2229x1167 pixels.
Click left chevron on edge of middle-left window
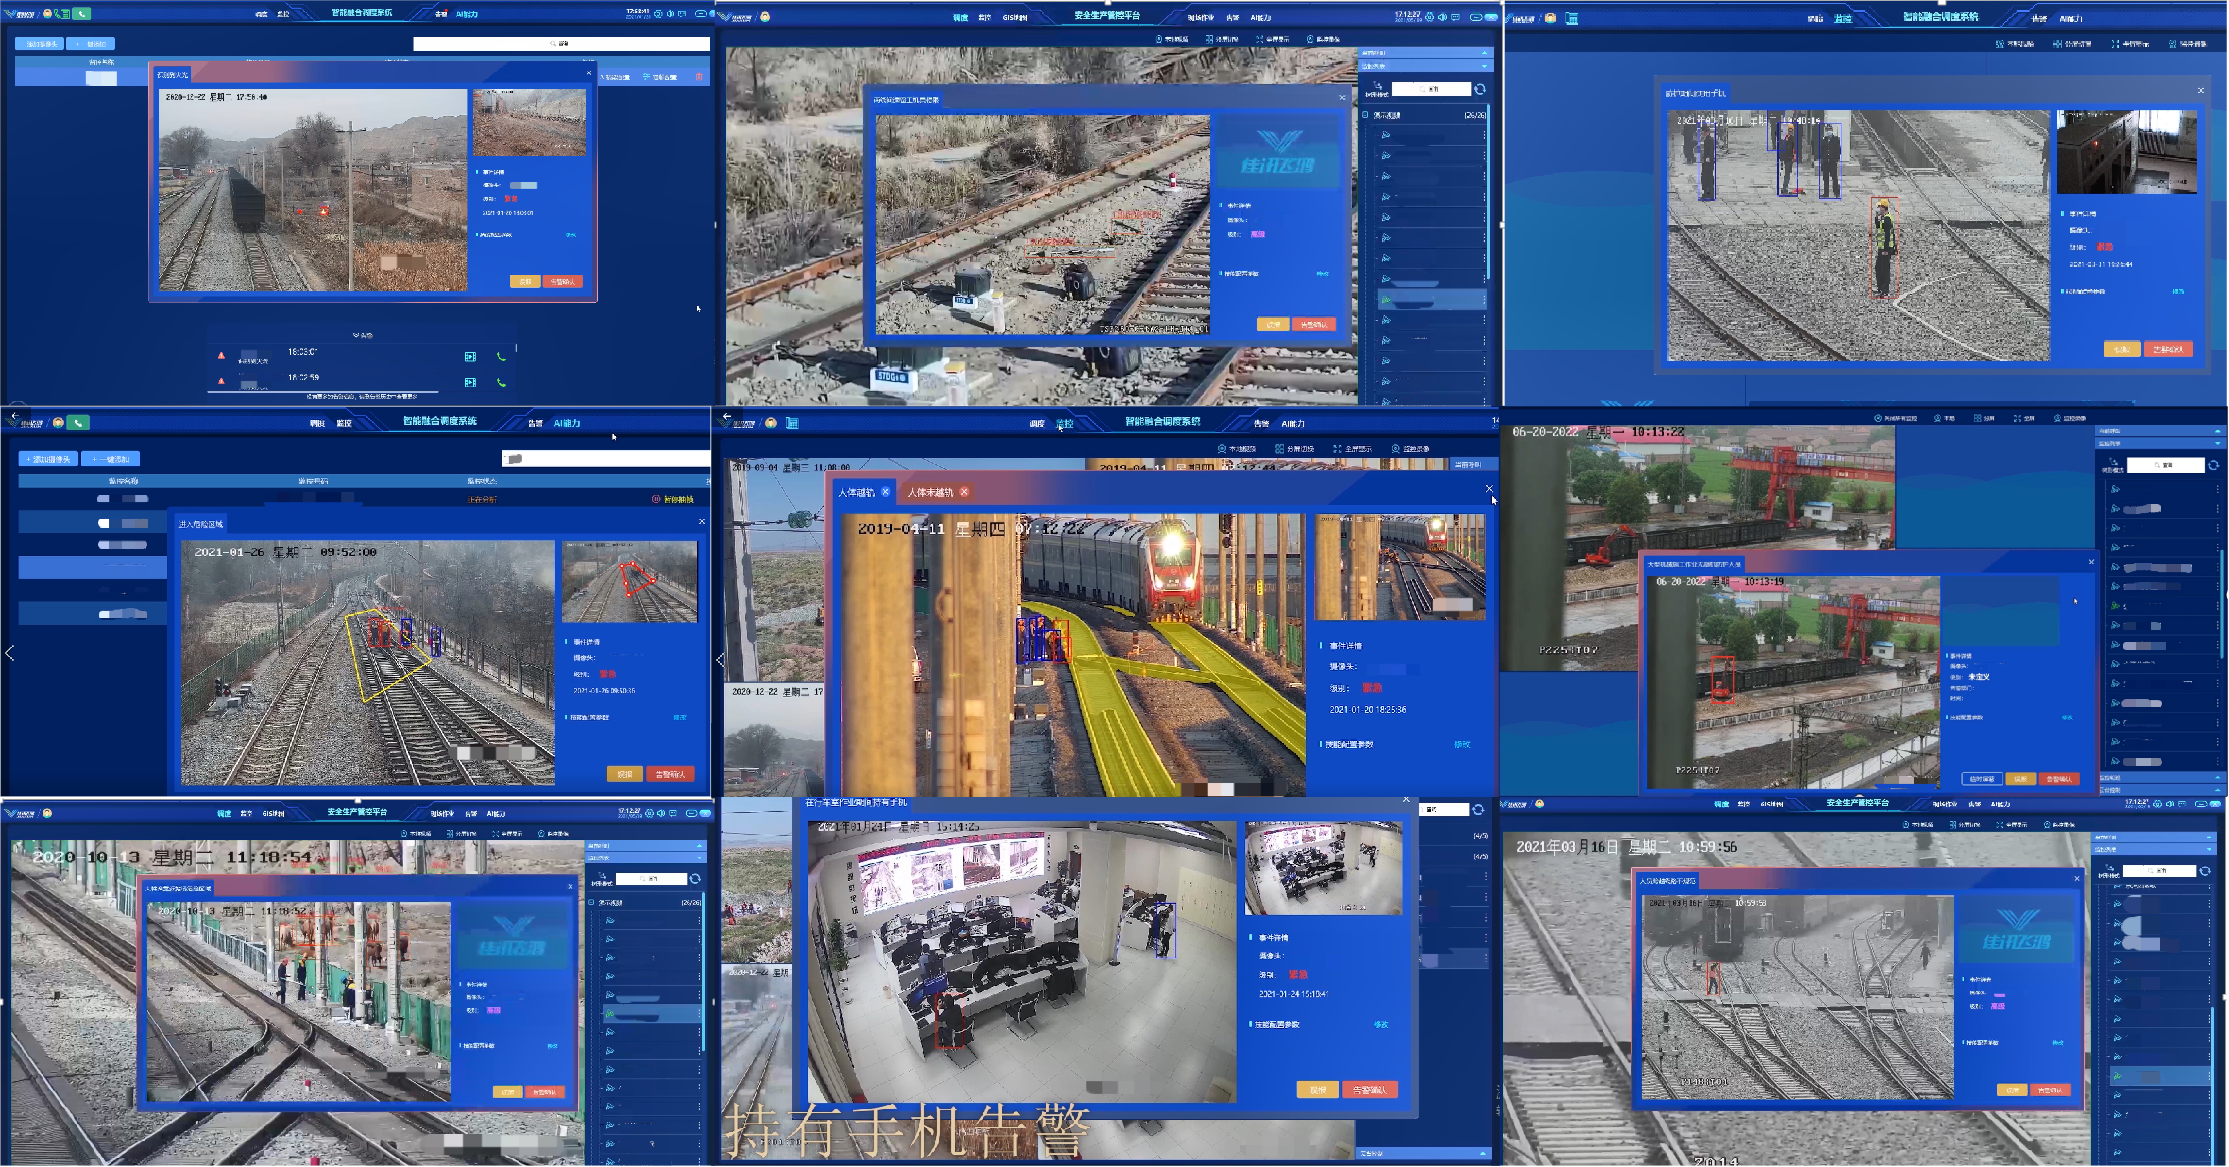10,653
